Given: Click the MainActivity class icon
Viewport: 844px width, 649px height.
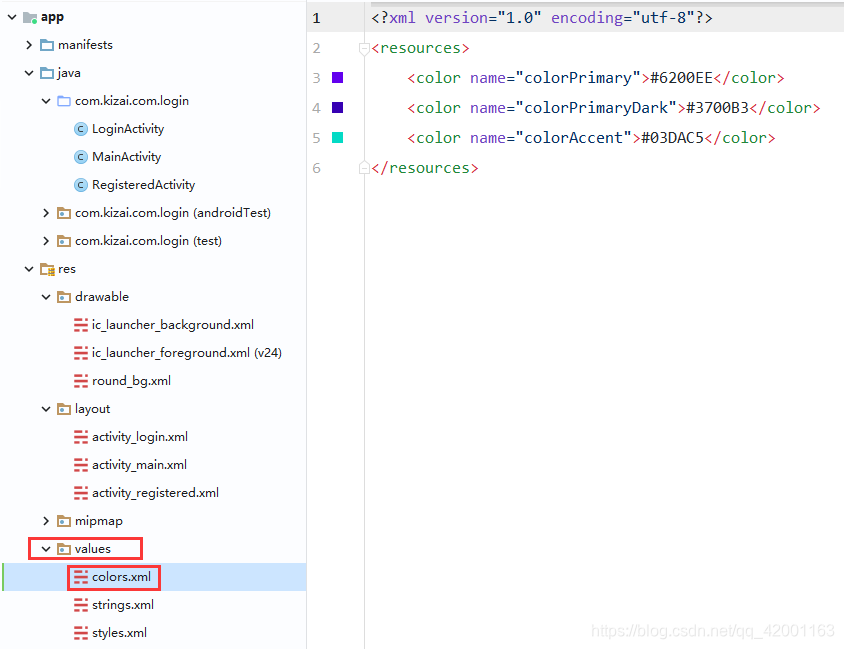Looking at the screenshot, I should coord(81,157).
